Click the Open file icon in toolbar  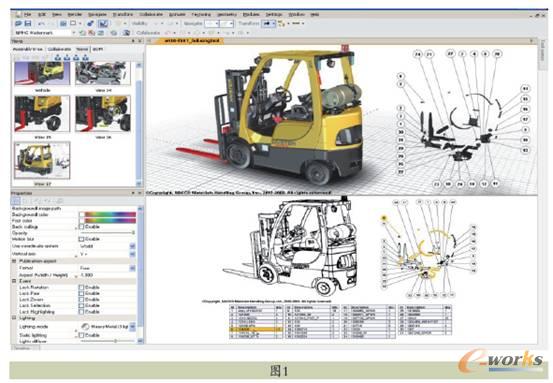18,24
